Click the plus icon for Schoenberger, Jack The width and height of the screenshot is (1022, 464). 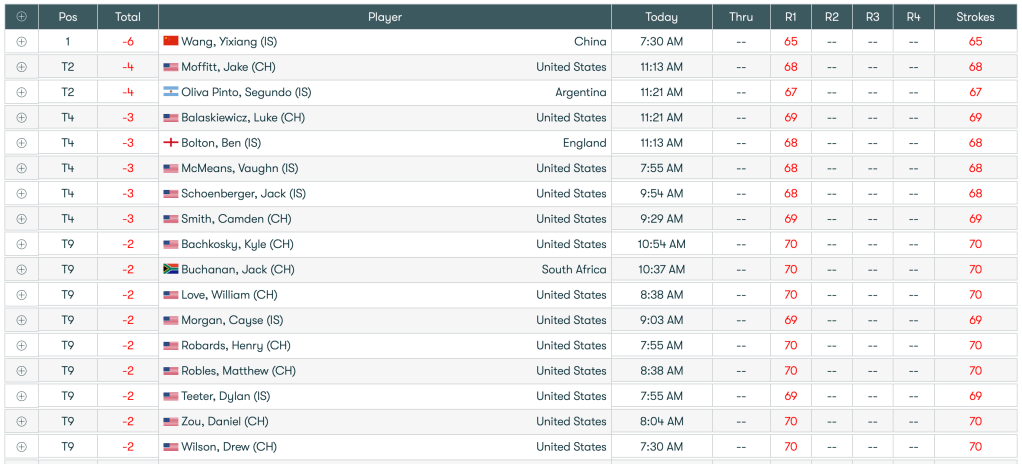coord(21,194)
